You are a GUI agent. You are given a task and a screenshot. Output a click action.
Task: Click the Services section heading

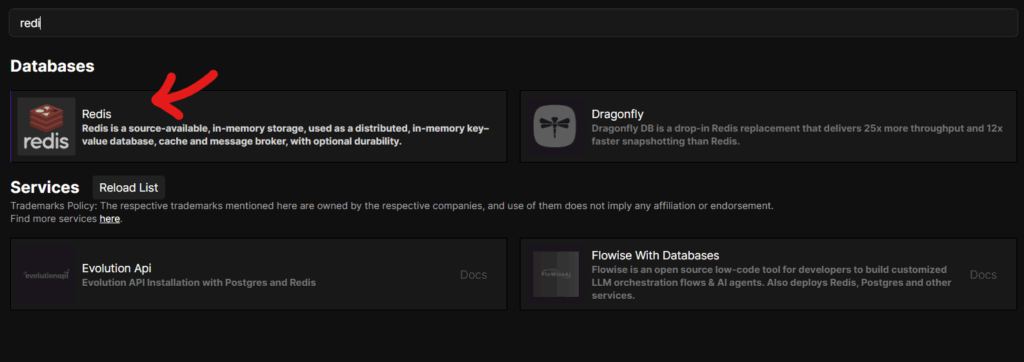tap(44, 188)
